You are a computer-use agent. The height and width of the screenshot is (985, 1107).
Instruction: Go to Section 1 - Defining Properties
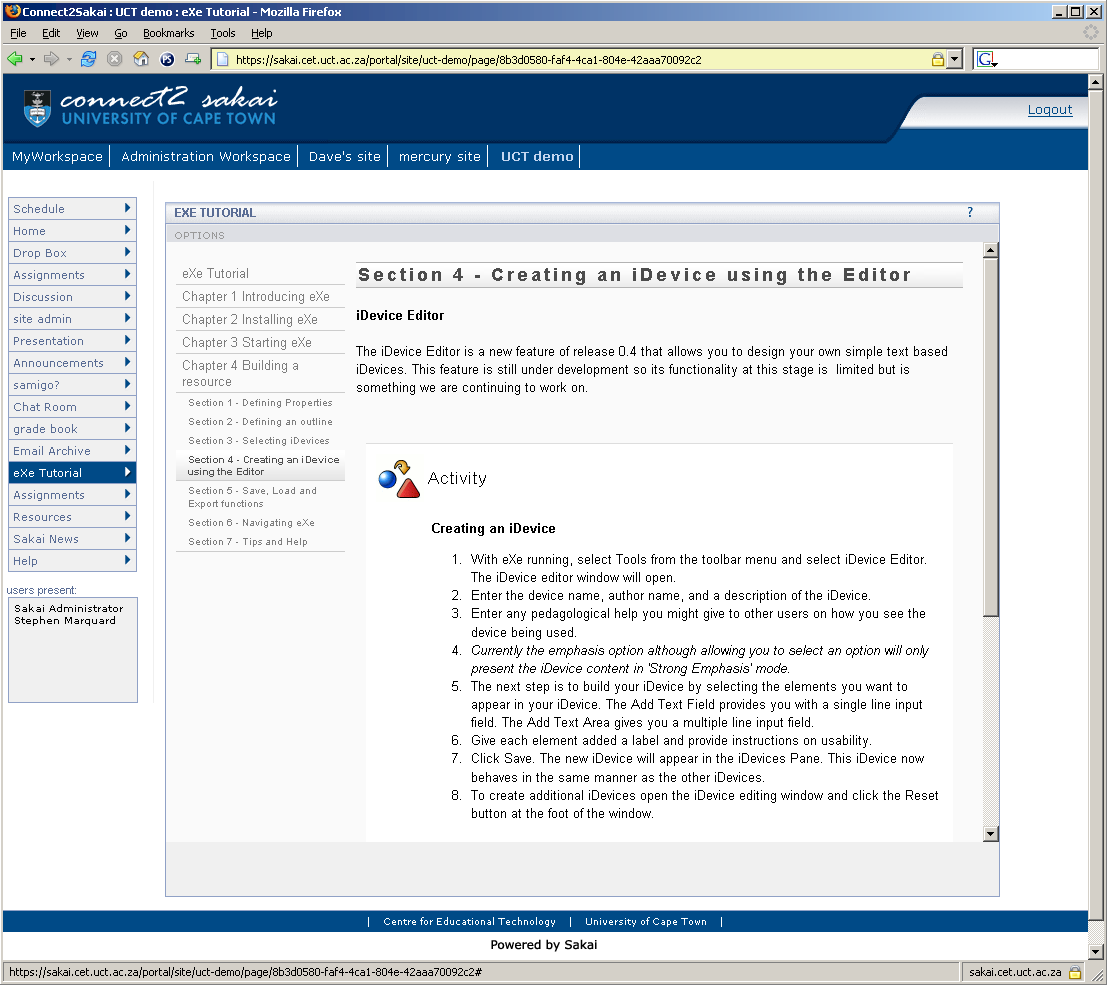[260, 402]
